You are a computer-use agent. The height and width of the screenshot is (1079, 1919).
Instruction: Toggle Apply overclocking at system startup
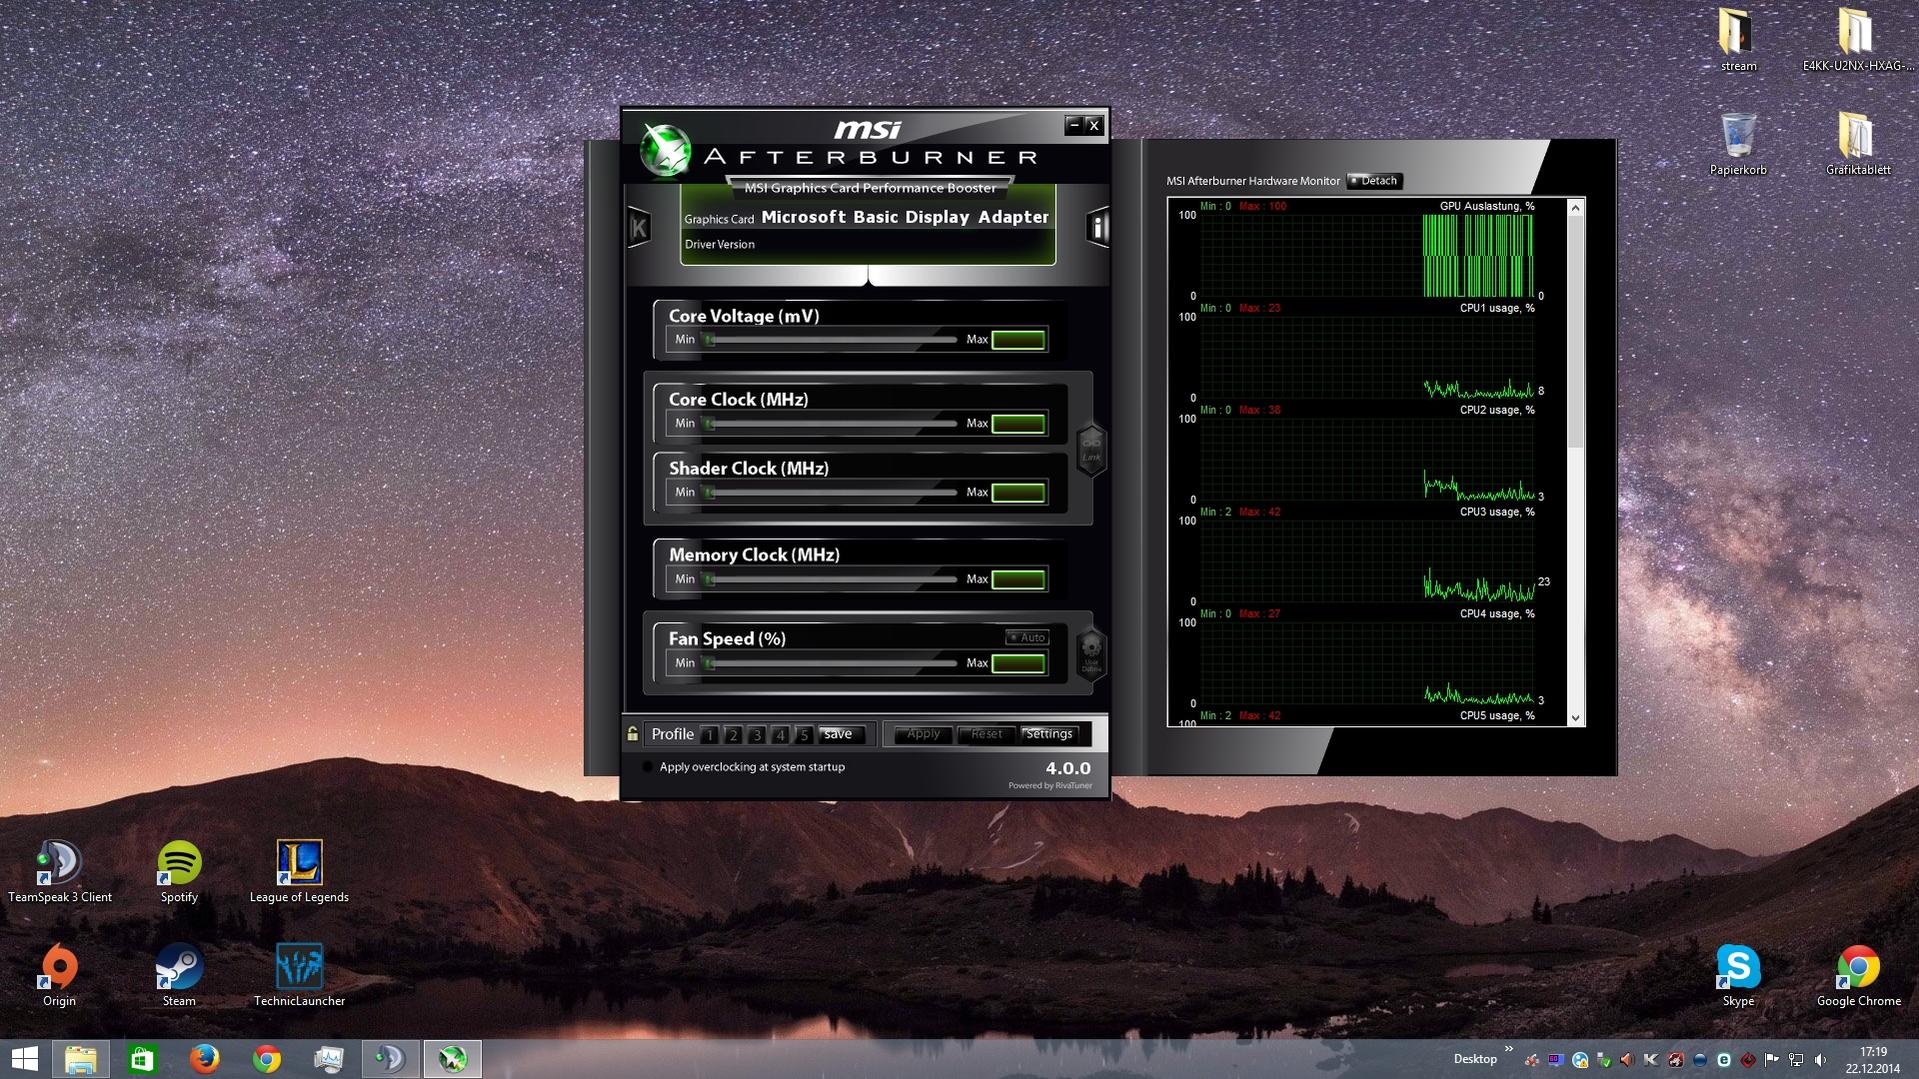[x=647, y=767]
